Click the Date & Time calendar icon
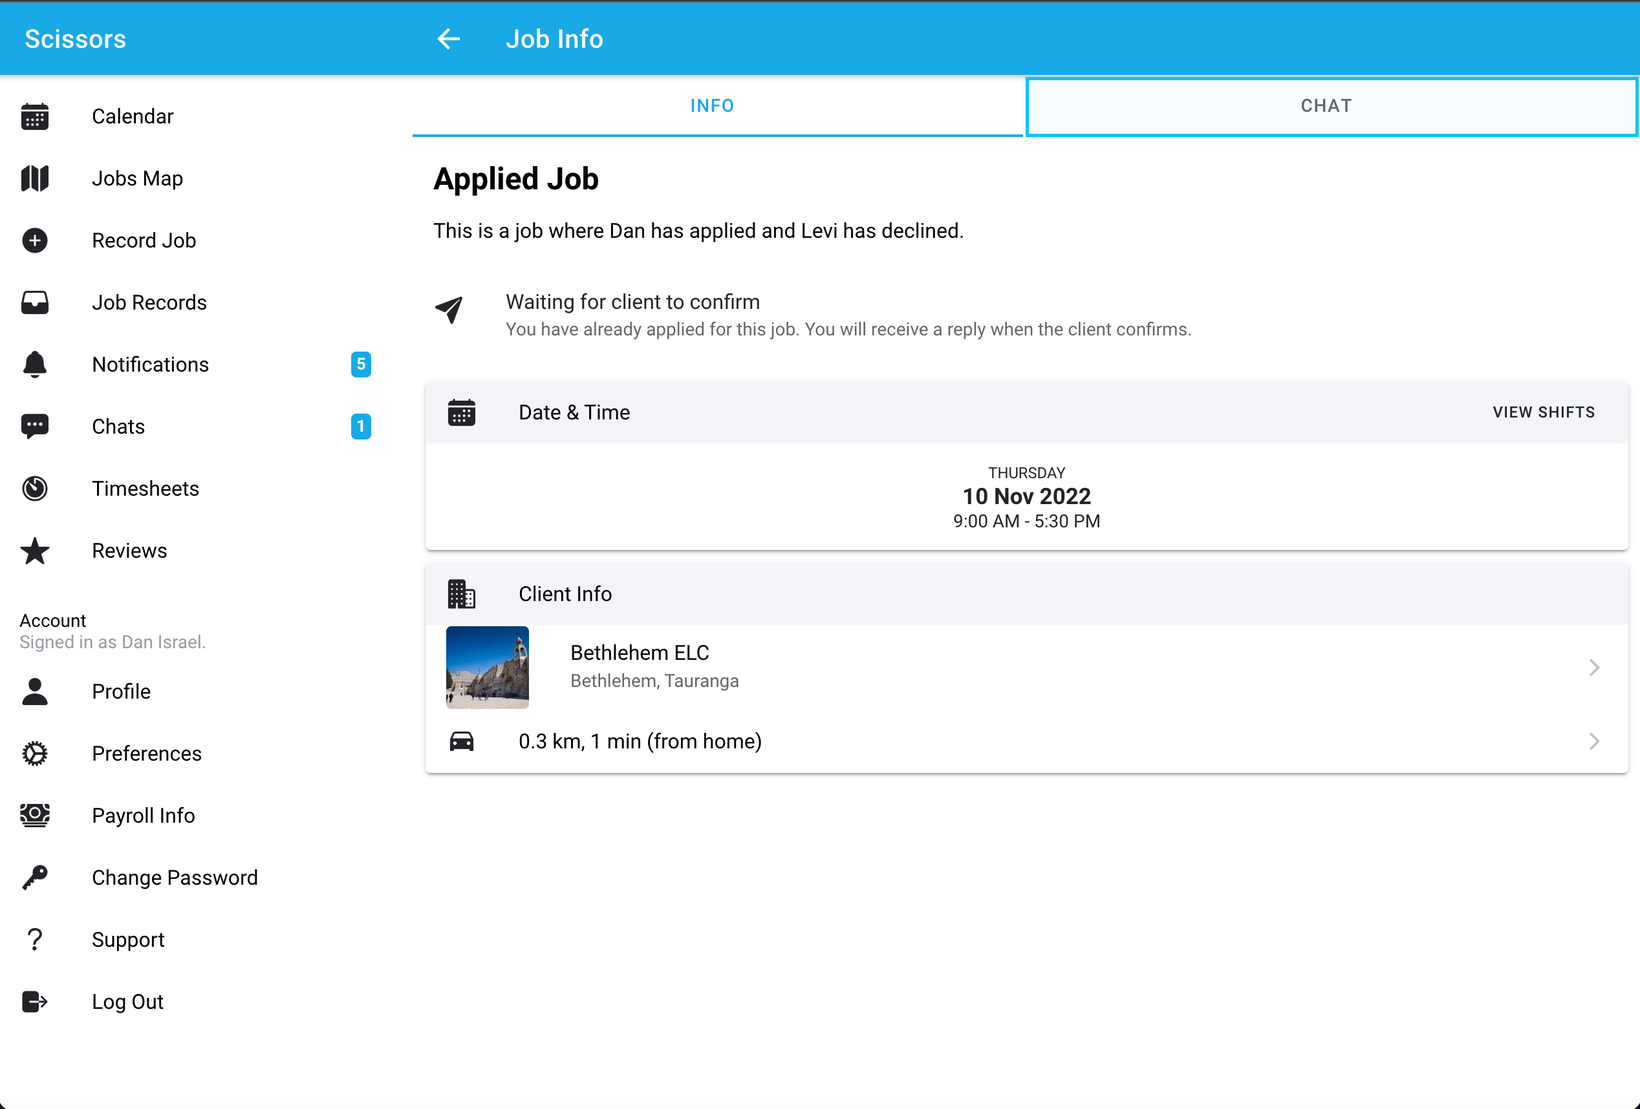 point(462,413)
